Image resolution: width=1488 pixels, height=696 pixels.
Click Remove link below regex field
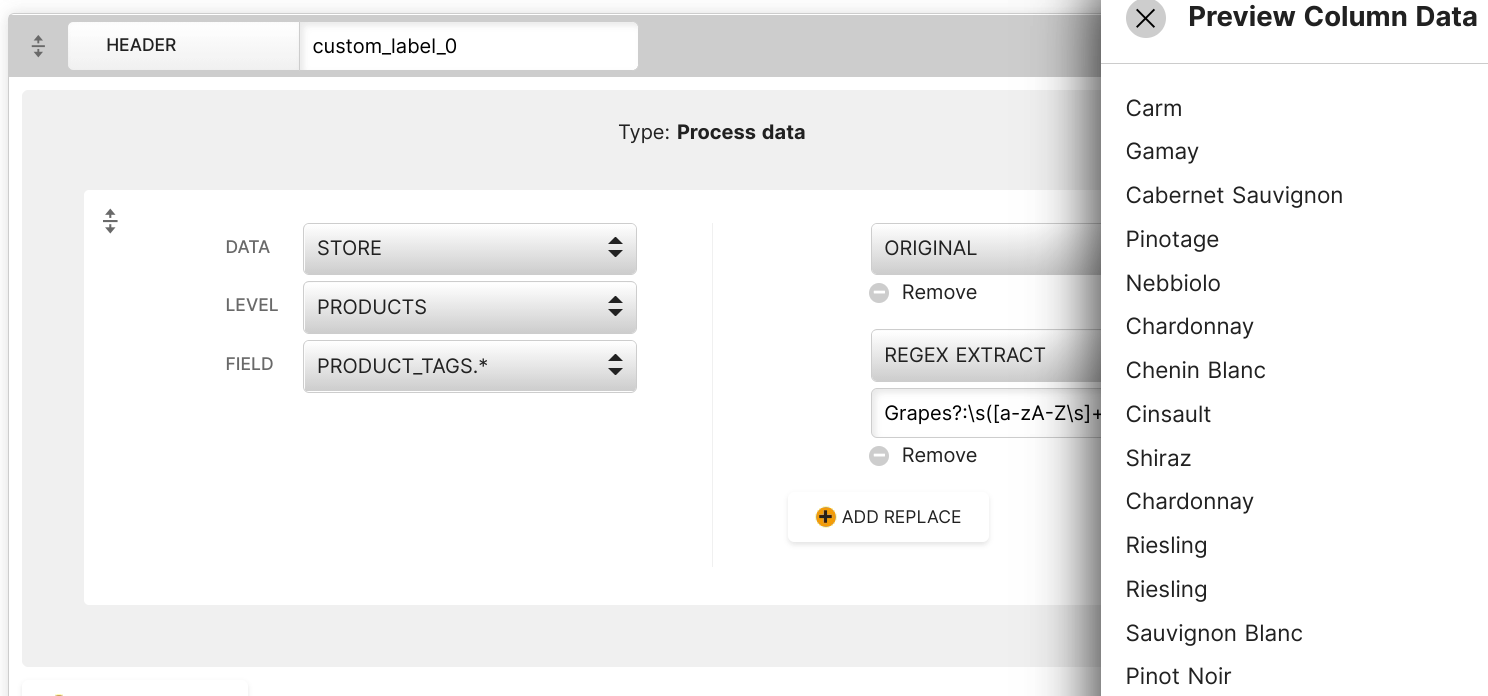coord(939,456)
